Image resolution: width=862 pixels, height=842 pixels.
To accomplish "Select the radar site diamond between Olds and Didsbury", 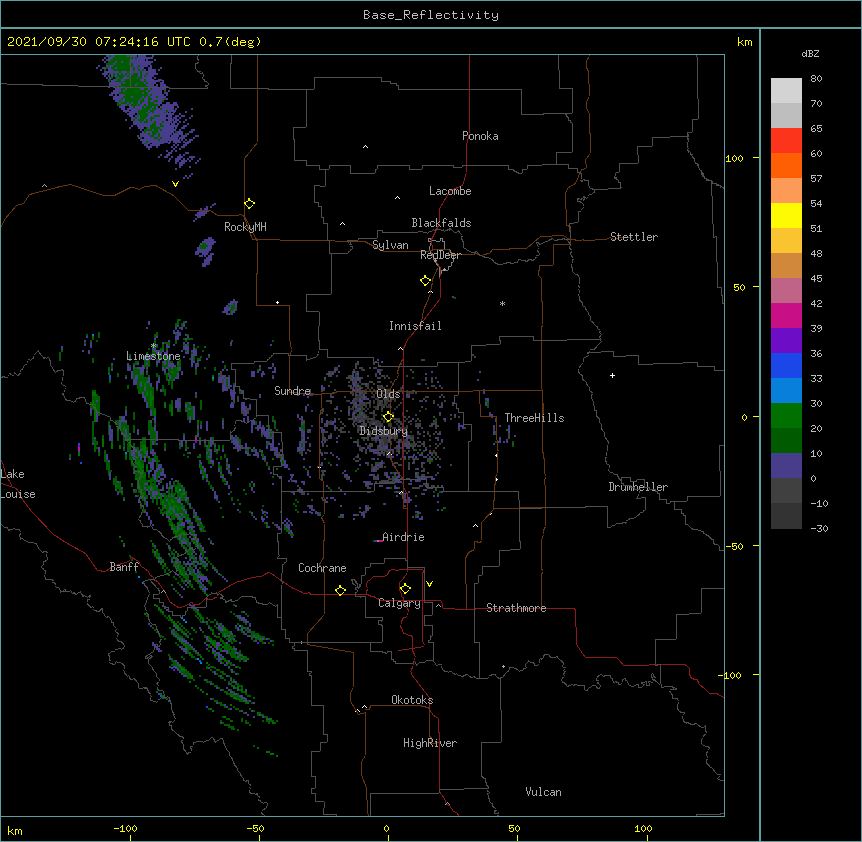I will coord(388,417).
